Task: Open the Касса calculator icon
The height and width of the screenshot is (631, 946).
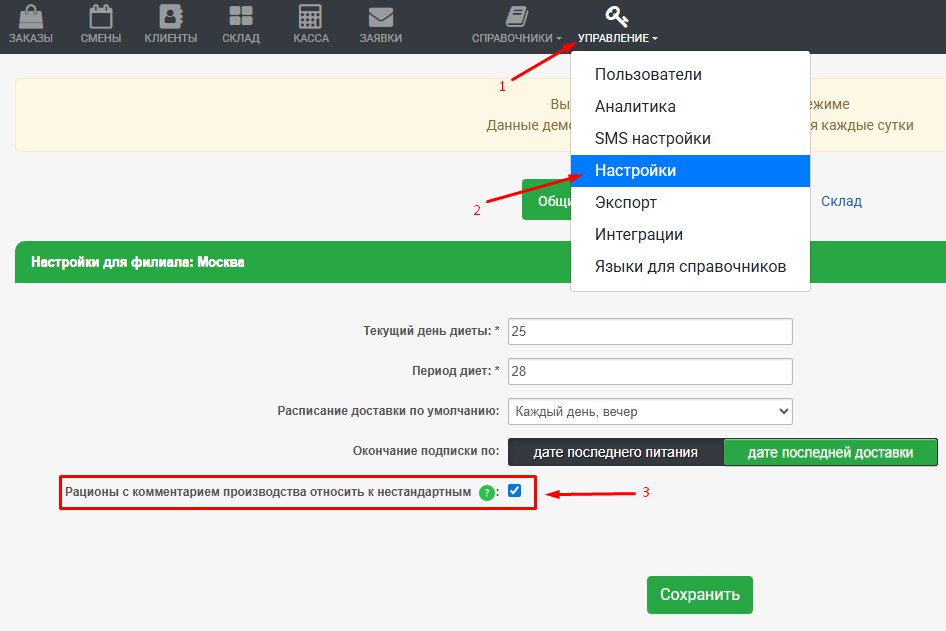Action: (310, 17)
